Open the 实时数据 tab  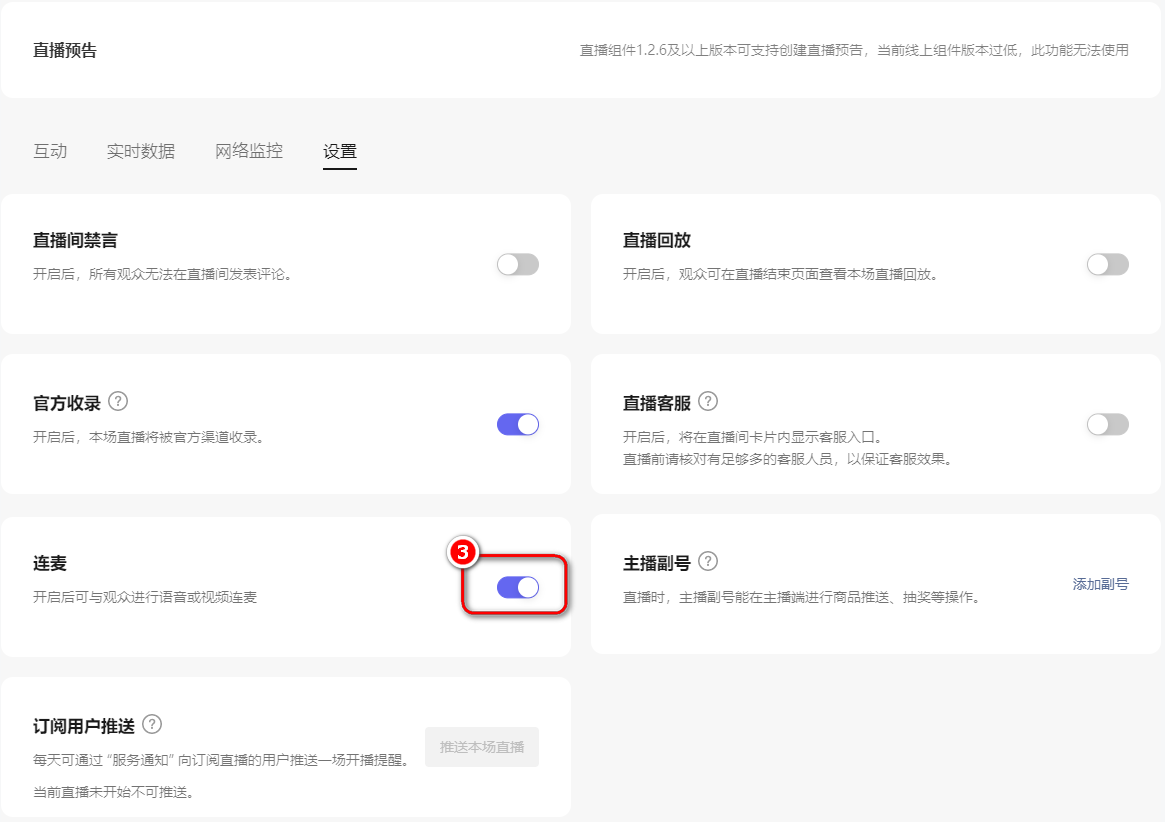tap(141, 151)
